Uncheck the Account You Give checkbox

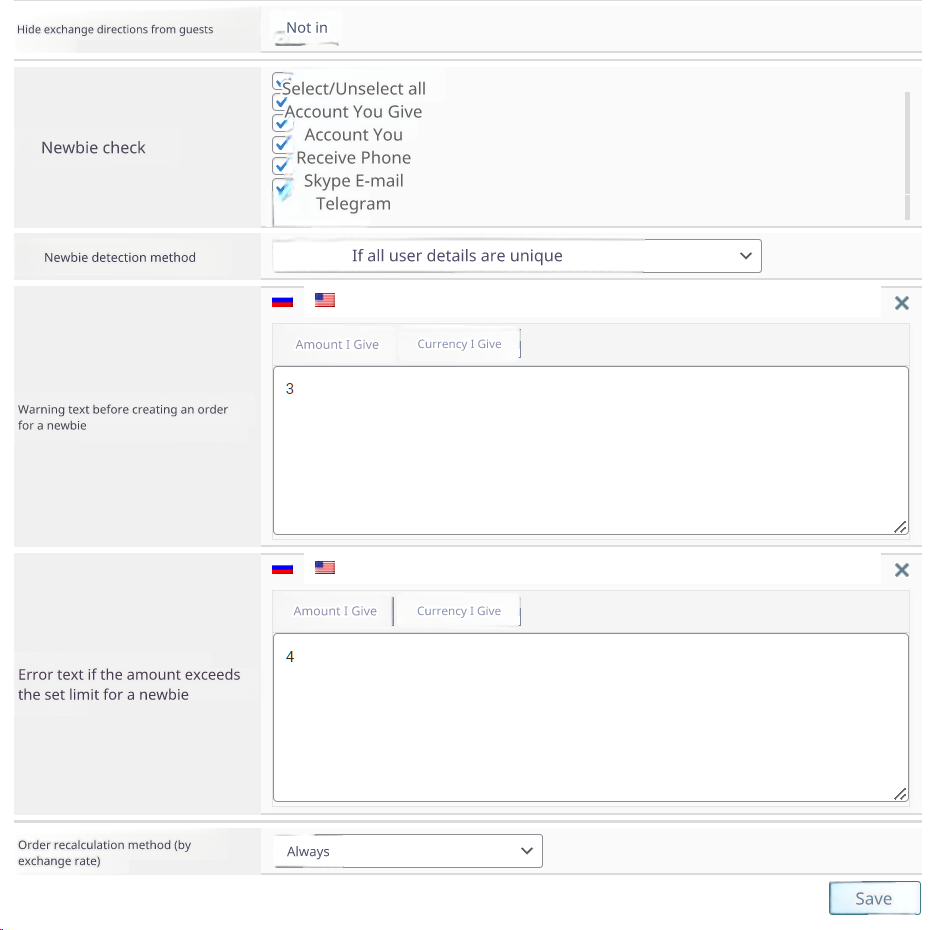pos(281,103)
